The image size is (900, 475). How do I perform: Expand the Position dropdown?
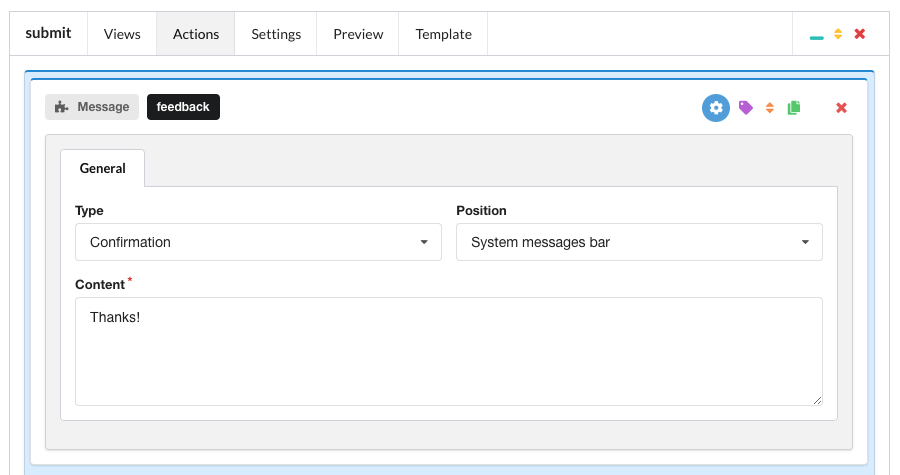(639, 242)
